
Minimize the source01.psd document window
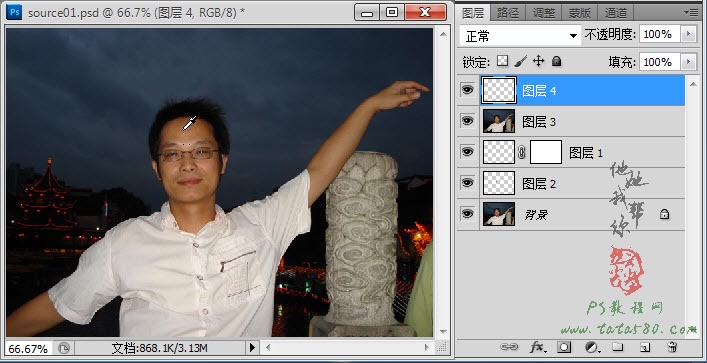click(367, 13)
